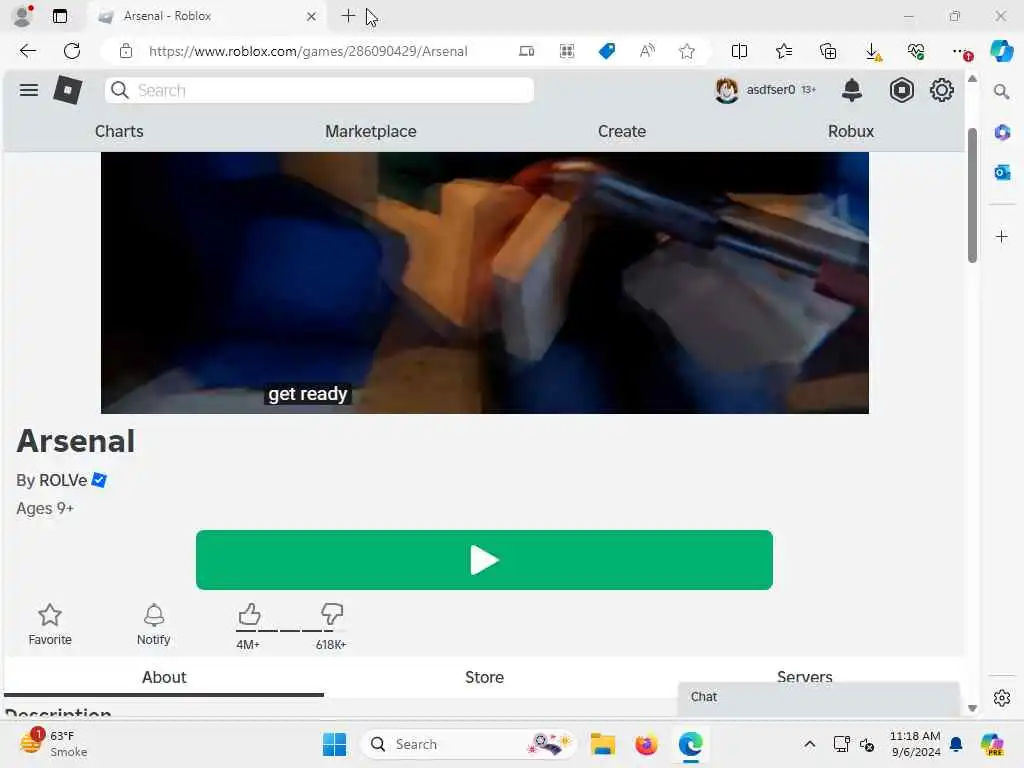Open QR code generator icon in address bar
This screenshot has width=1024, height=768.
567,51
